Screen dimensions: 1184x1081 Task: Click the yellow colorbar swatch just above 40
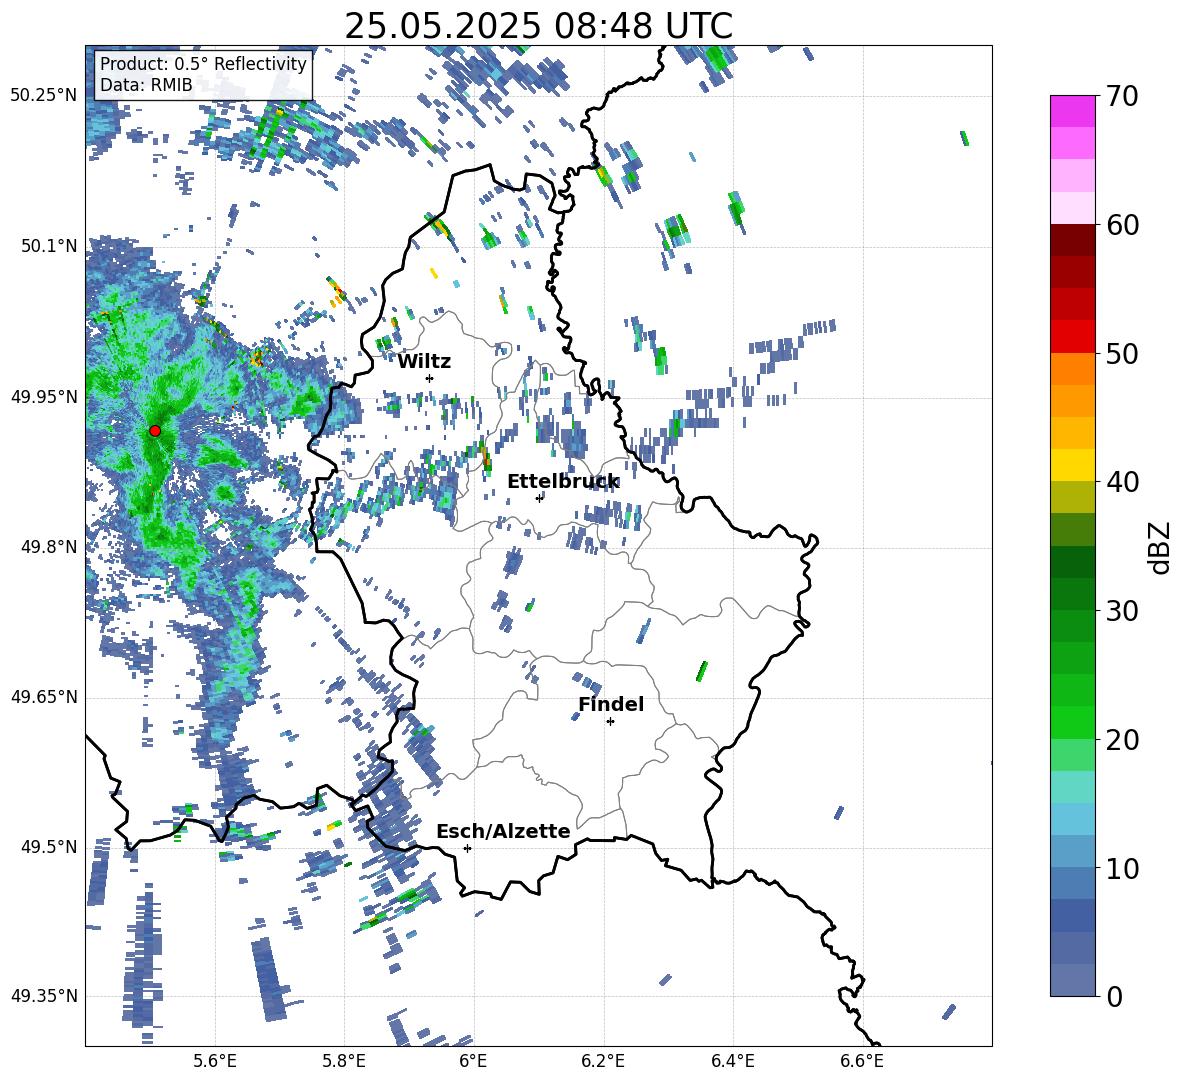pos(1072,465)
